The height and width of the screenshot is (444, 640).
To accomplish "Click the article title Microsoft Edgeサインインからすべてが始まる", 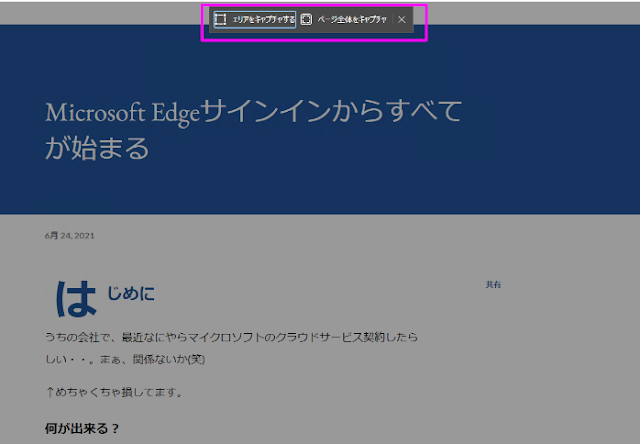I will [253, 129].
